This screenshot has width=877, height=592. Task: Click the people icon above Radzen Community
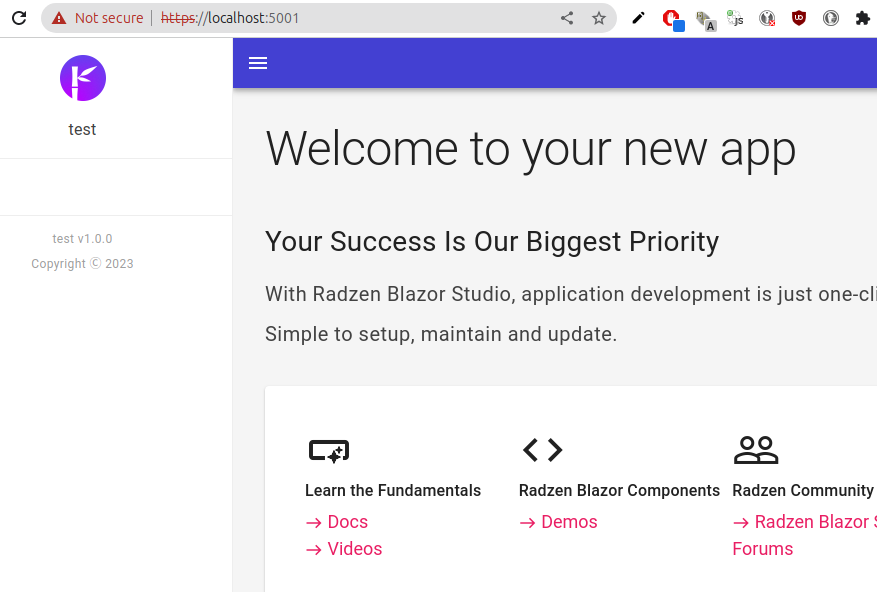pos(756,450)
